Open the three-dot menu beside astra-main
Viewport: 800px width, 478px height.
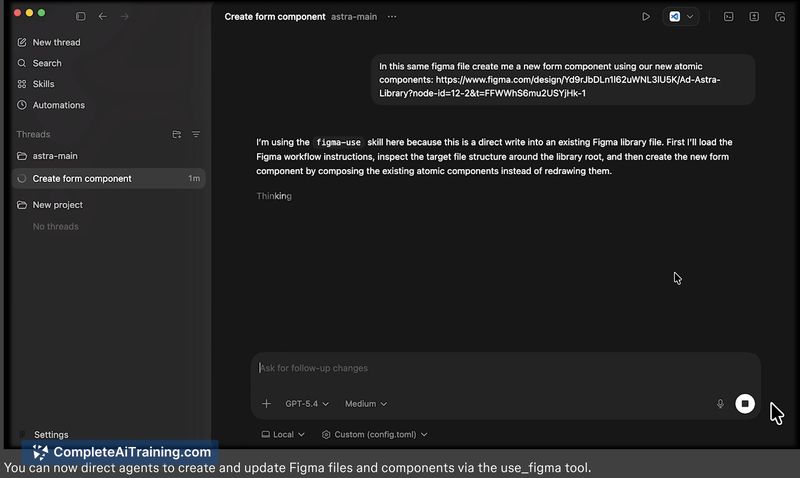392,17
